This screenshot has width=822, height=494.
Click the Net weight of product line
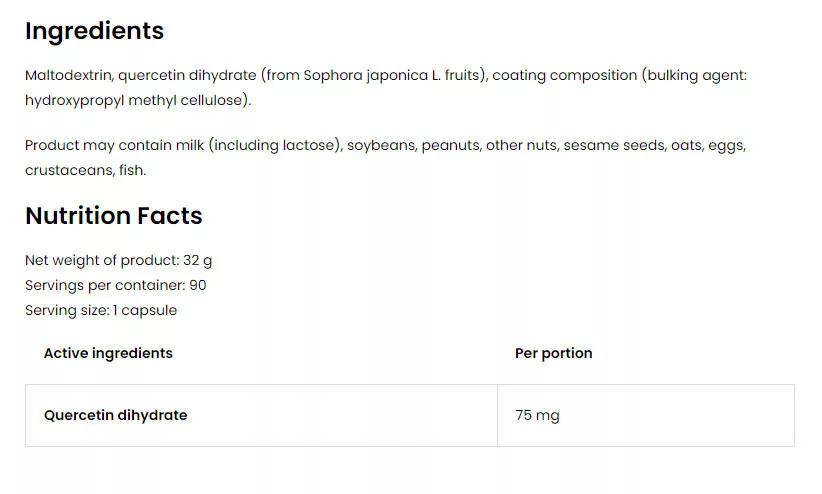118,260
